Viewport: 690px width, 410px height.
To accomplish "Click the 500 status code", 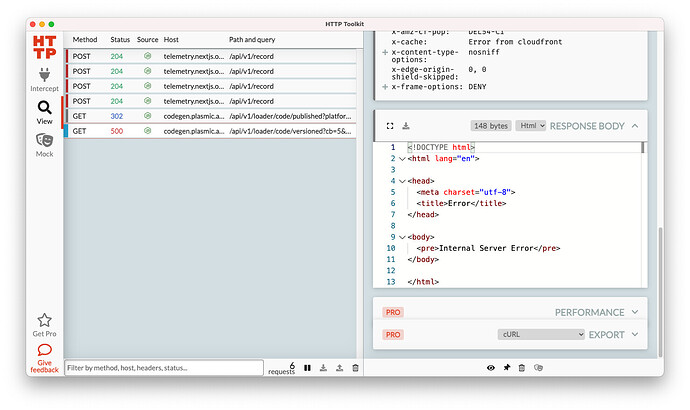I will point(117,131).
